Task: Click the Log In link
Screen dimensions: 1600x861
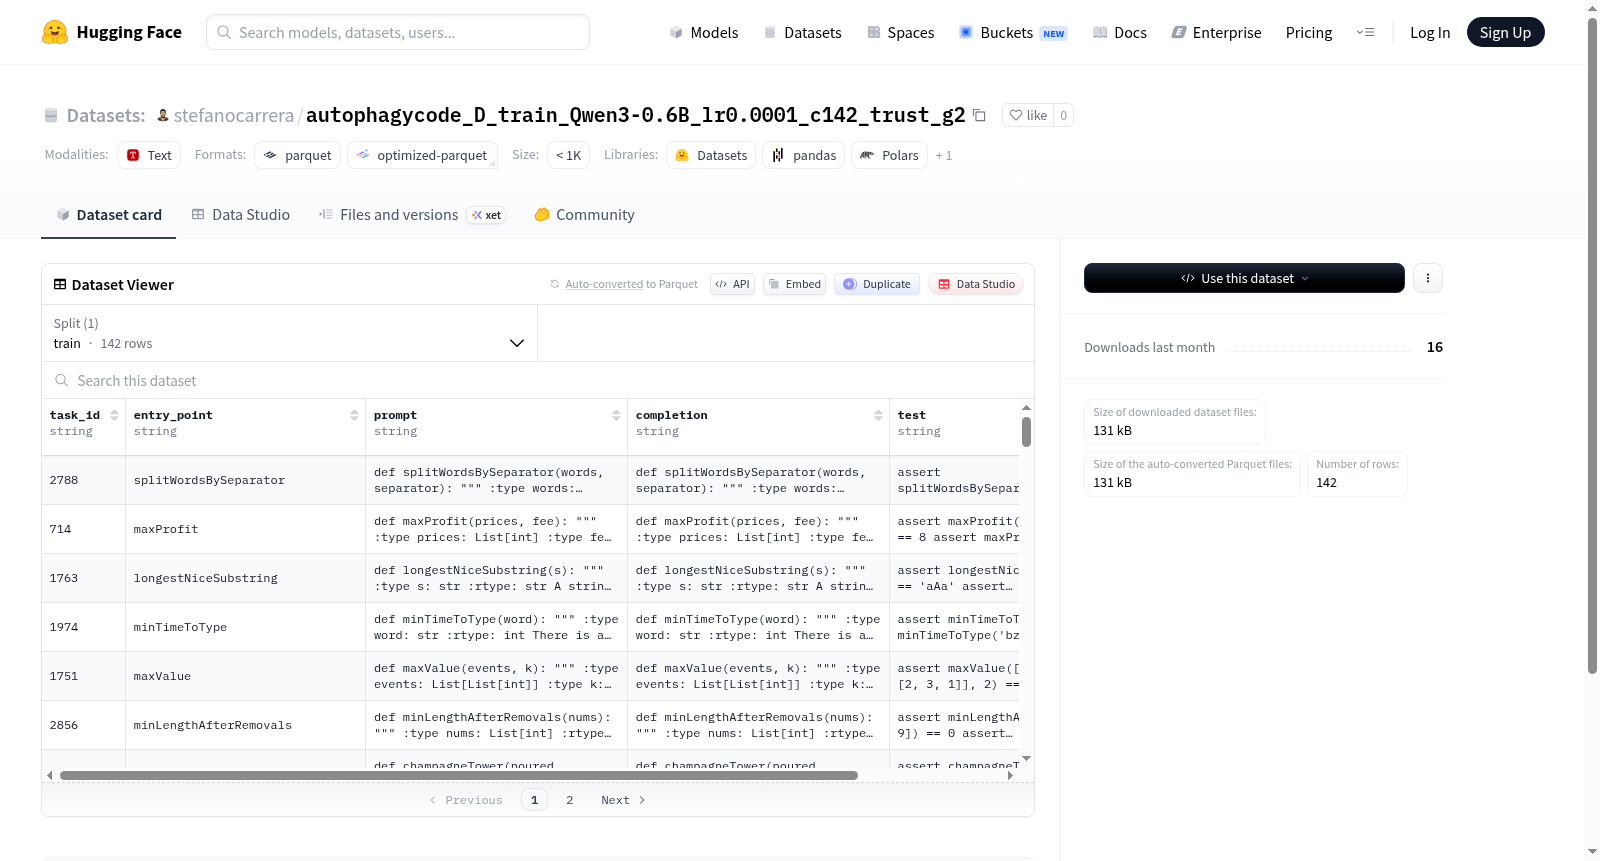Action: pyautogui.click(x=1430, y=32)
